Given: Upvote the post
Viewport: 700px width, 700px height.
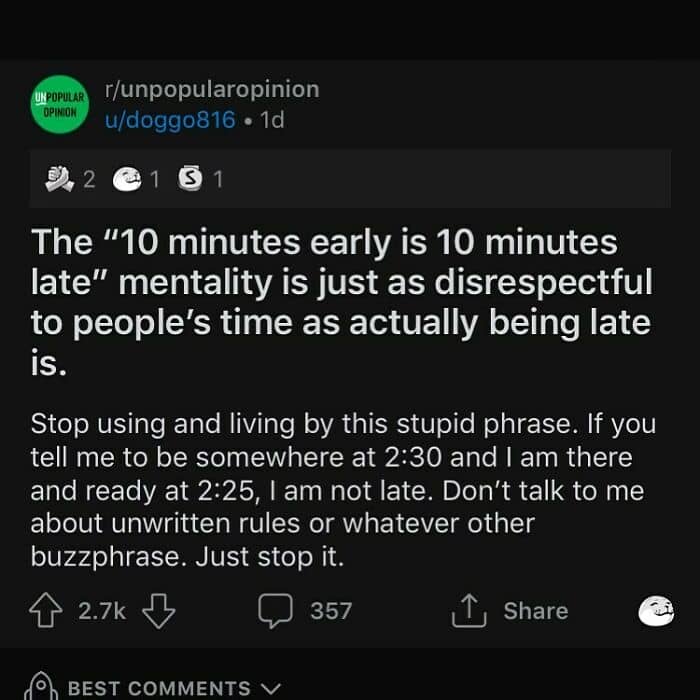Looking at the screenshot, I should 47,610.
